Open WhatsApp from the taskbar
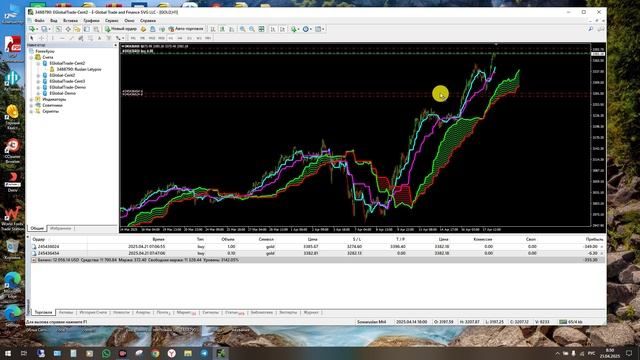Image resolution: width=640 pixels, height=360 pixels. (106, 353)
